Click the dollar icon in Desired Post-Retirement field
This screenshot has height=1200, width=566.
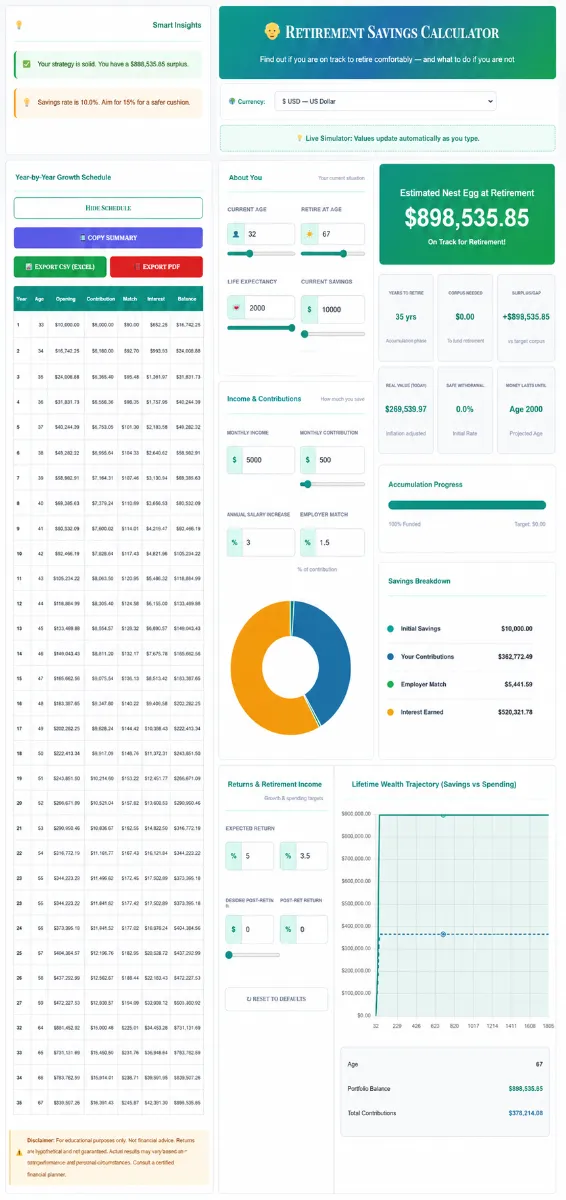[235, 929]
